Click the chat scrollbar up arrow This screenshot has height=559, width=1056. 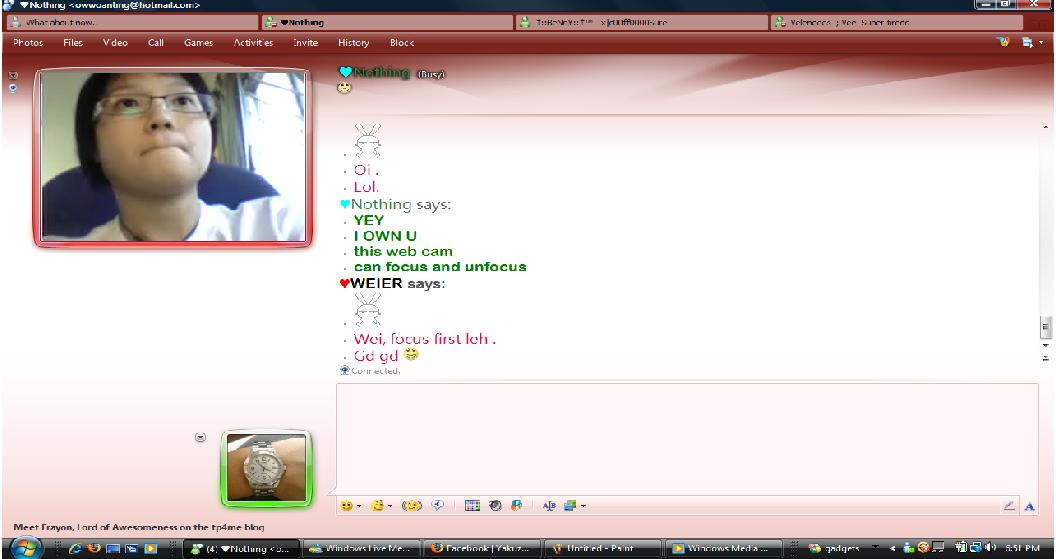(x=1045, y=127)
